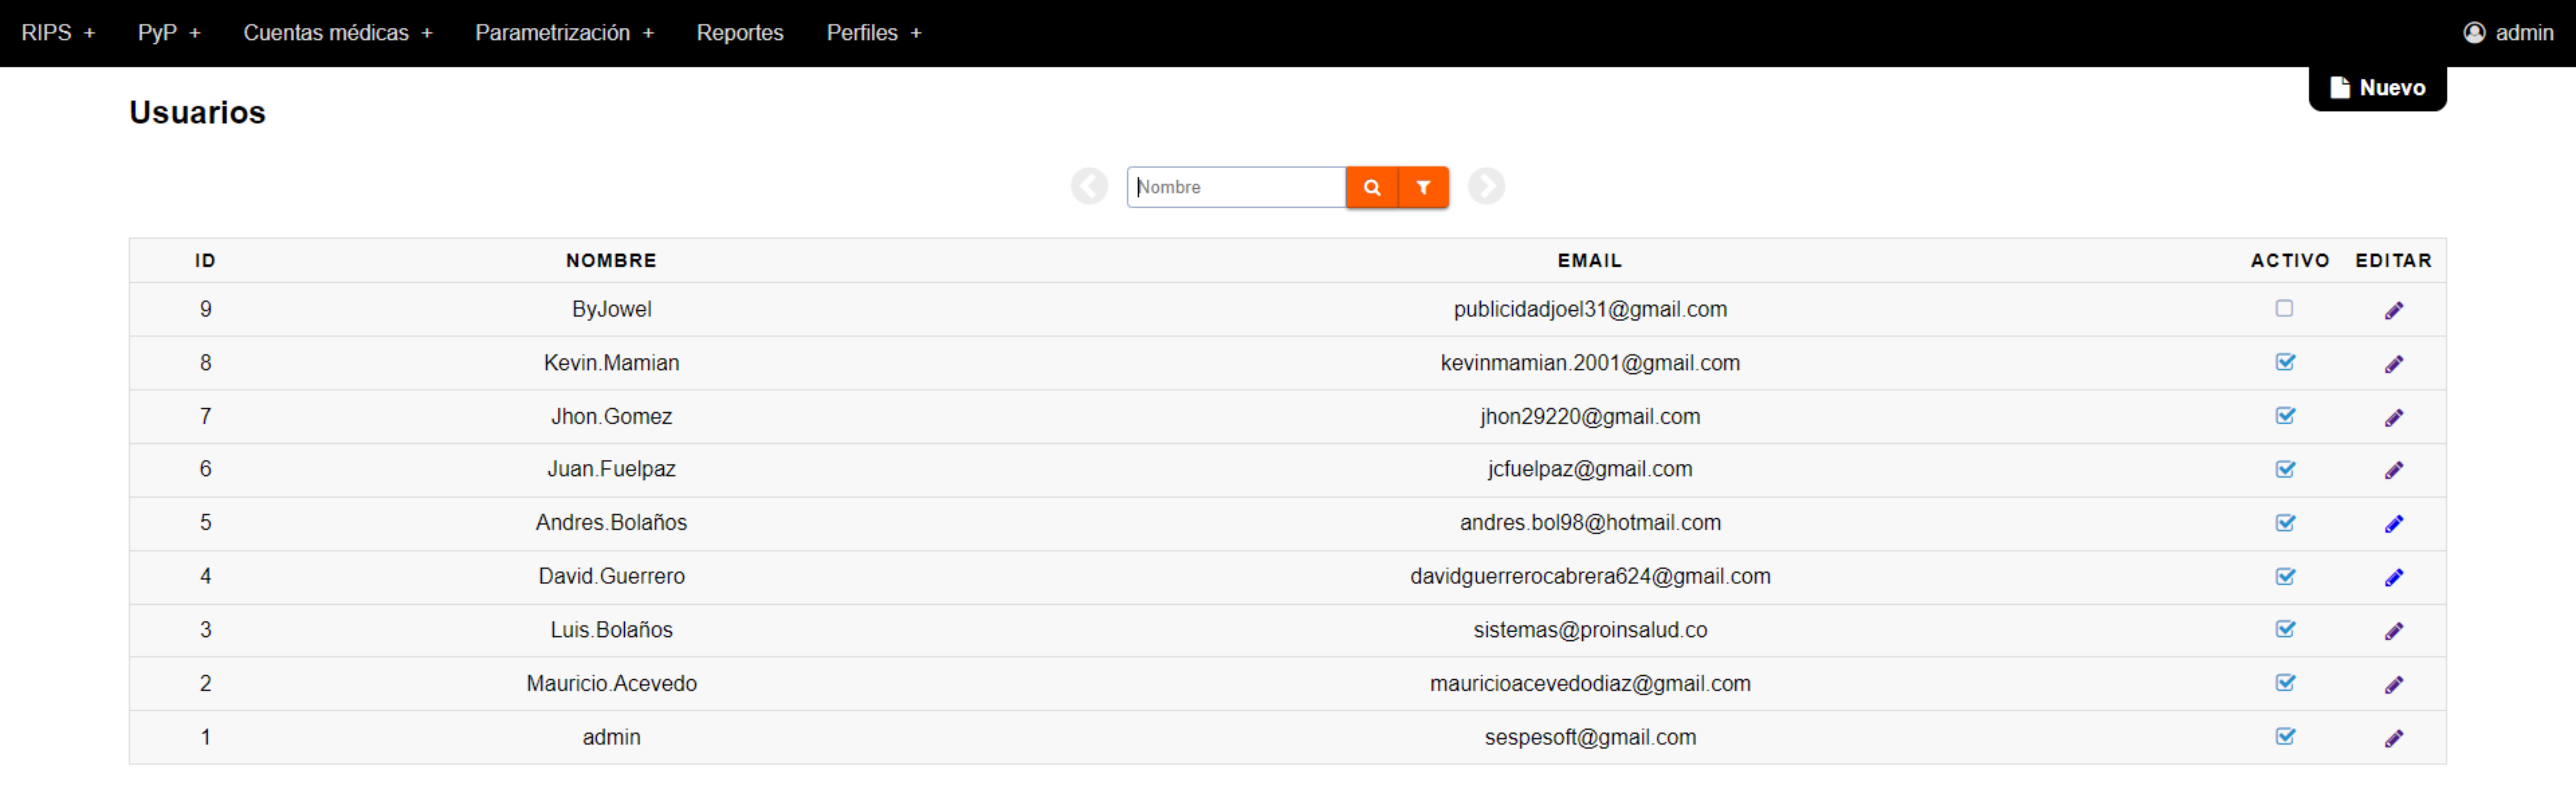Deactivate Andres.Bolaños checkbox
The width and height of the screenshot is (2576, 801).
pos(2285,523)
